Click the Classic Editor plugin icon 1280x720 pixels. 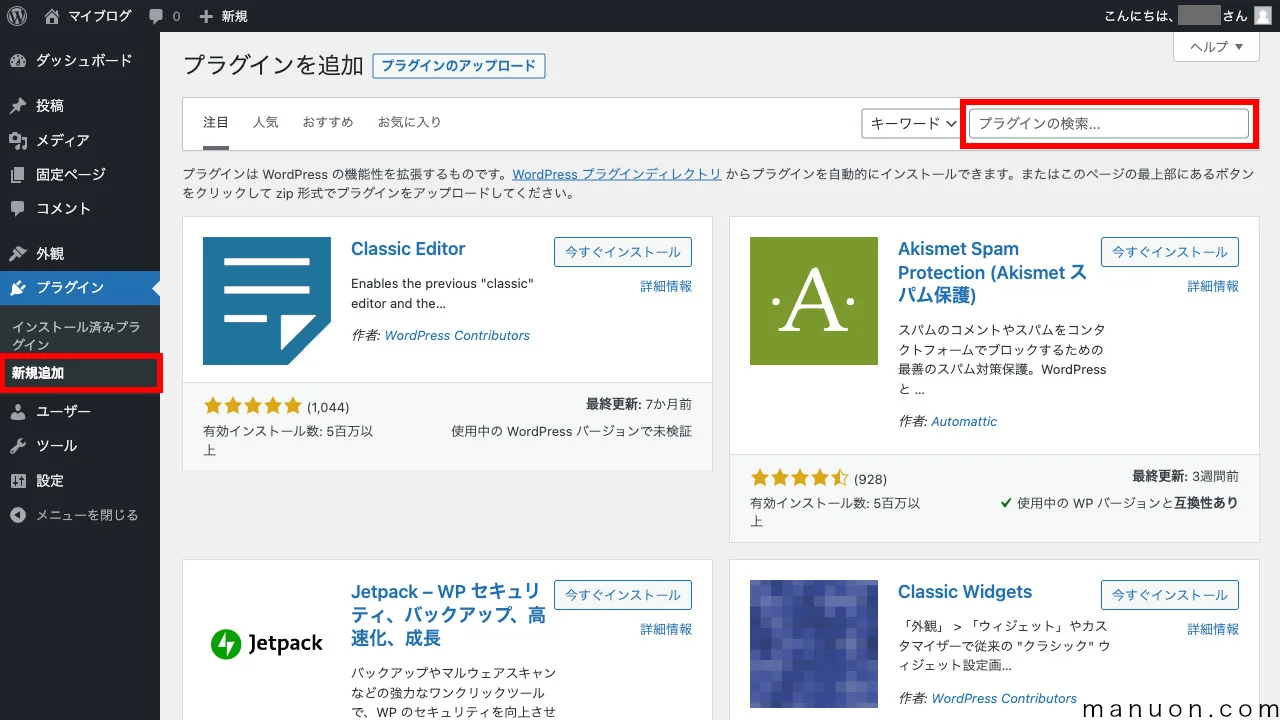click(x=267, y=301)
